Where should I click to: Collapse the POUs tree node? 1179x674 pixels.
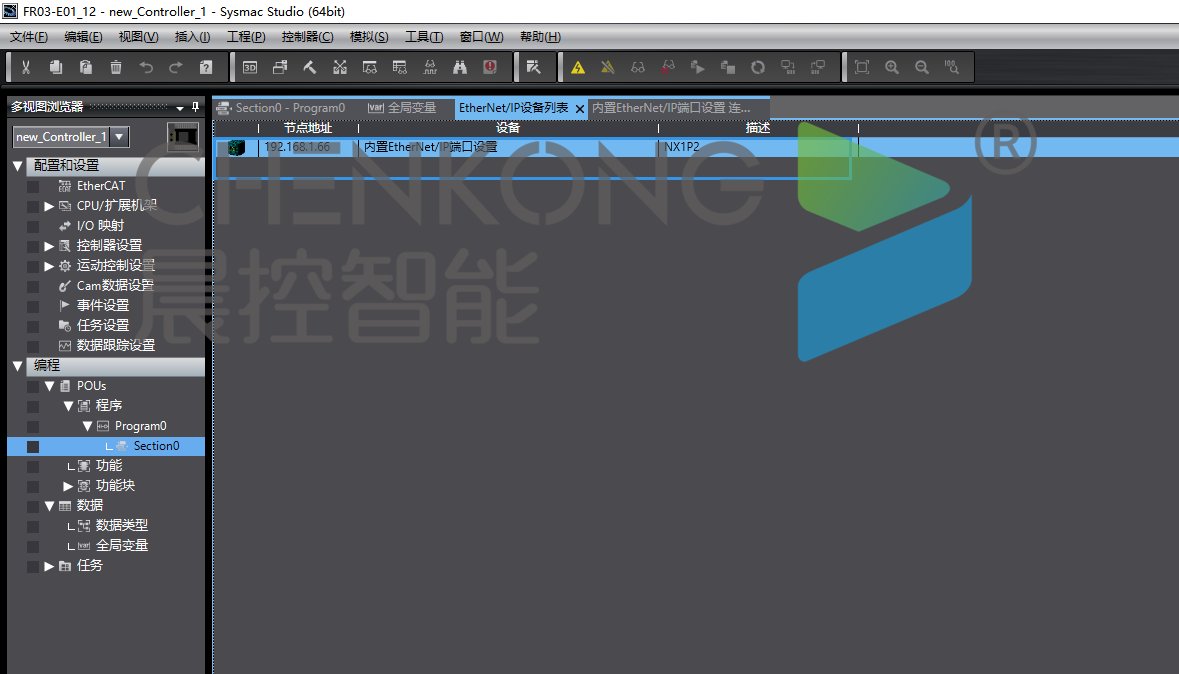point(49,386)
